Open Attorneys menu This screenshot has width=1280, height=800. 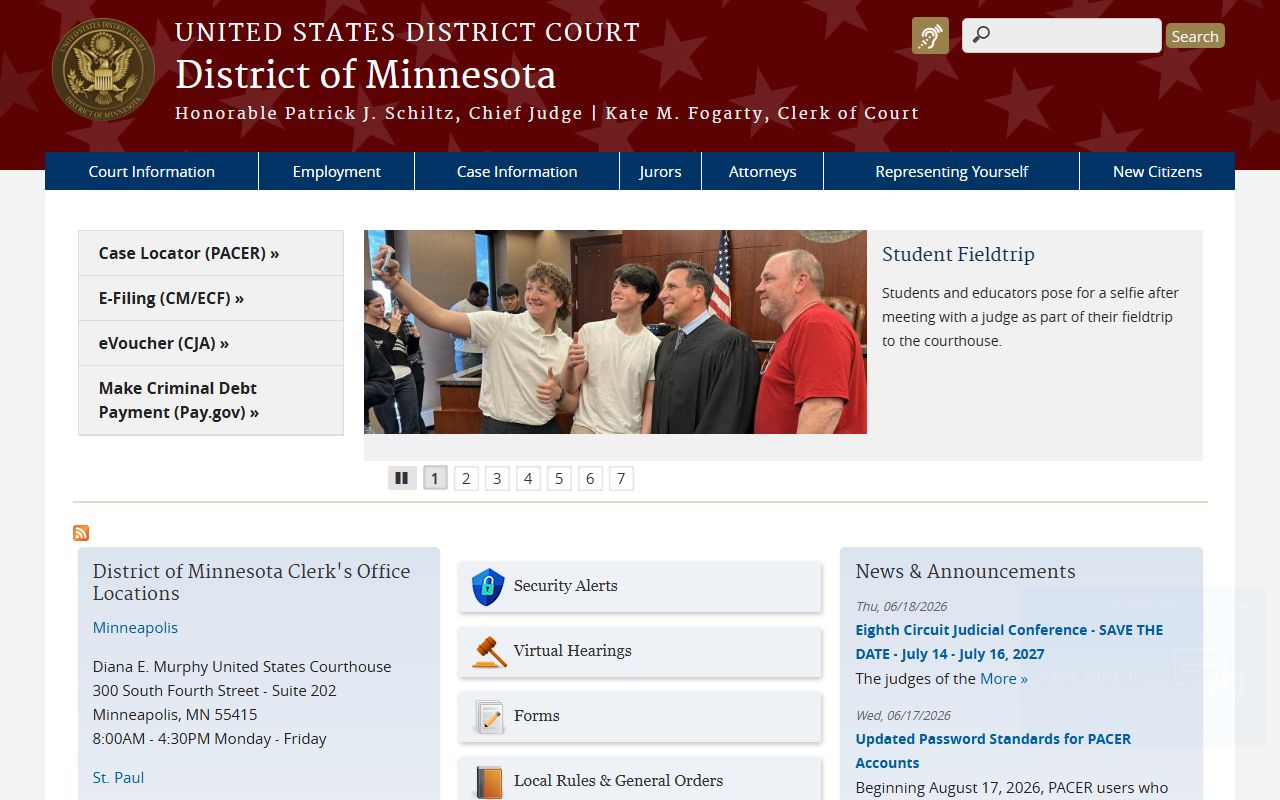pos(763,171)
